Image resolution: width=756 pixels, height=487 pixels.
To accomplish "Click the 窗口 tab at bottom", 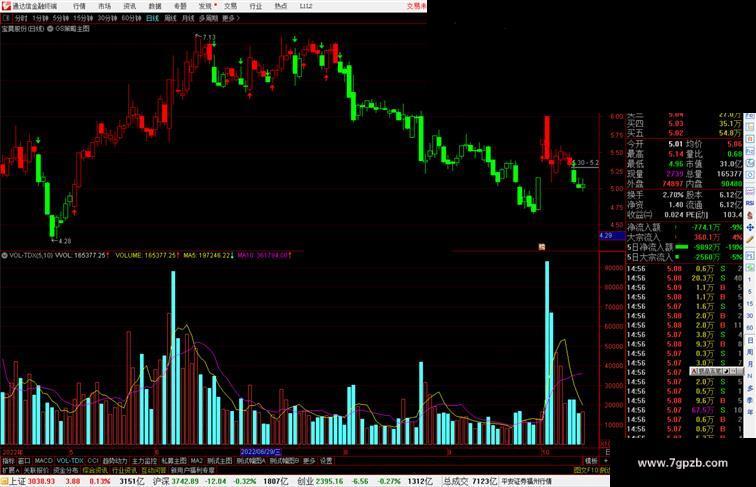I will coord(24,461).
